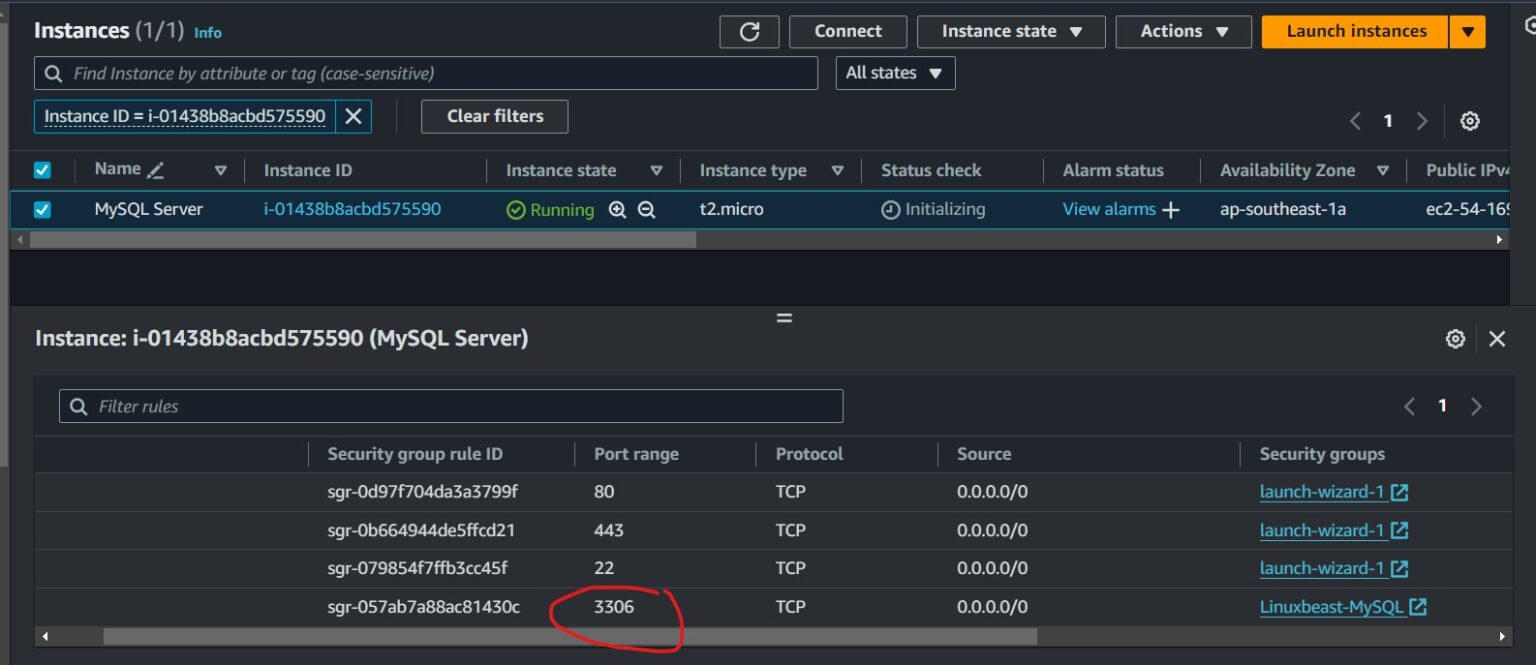Open the All states filter dropdown

pos(895,72)
